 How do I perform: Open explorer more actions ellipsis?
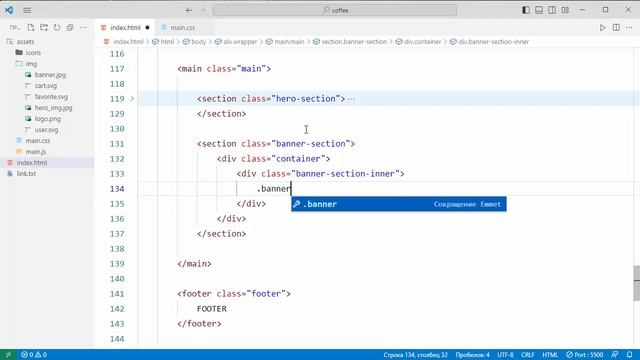pyautogui.click(x=83, y=27)
